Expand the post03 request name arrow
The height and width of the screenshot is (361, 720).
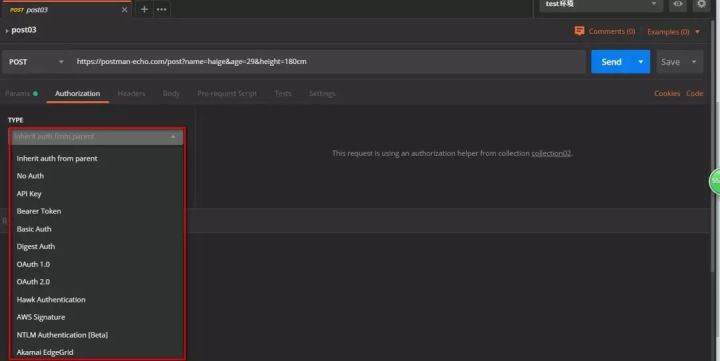click(6, 31)
